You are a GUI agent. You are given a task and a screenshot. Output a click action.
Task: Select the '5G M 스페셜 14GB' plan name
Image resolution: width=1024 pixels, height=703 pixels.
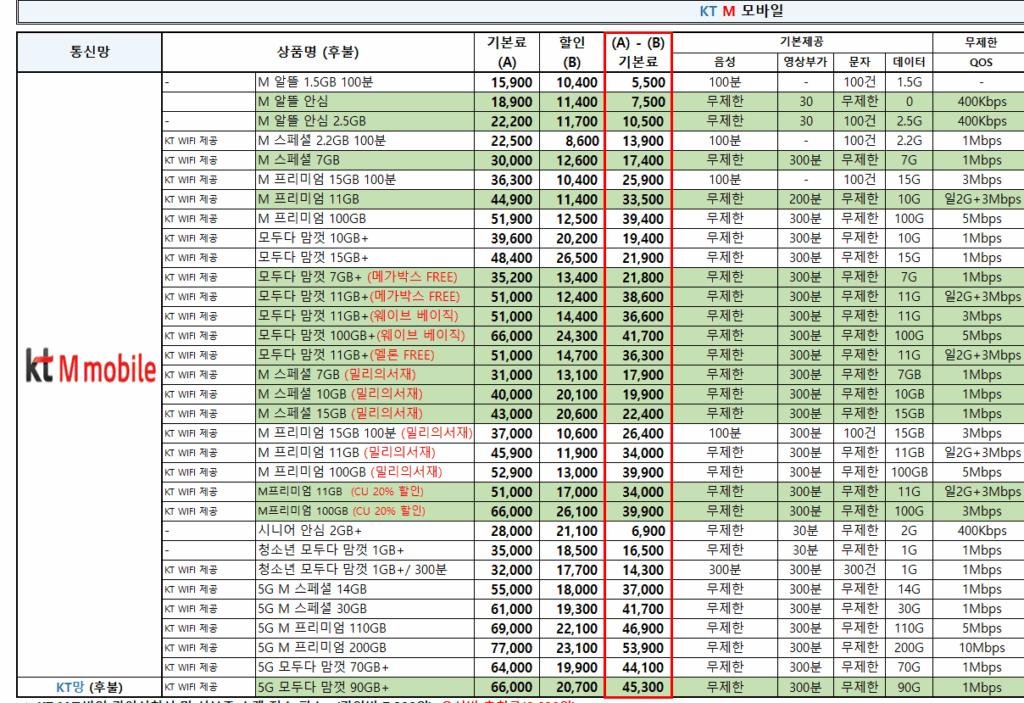[x=312, y=589]
